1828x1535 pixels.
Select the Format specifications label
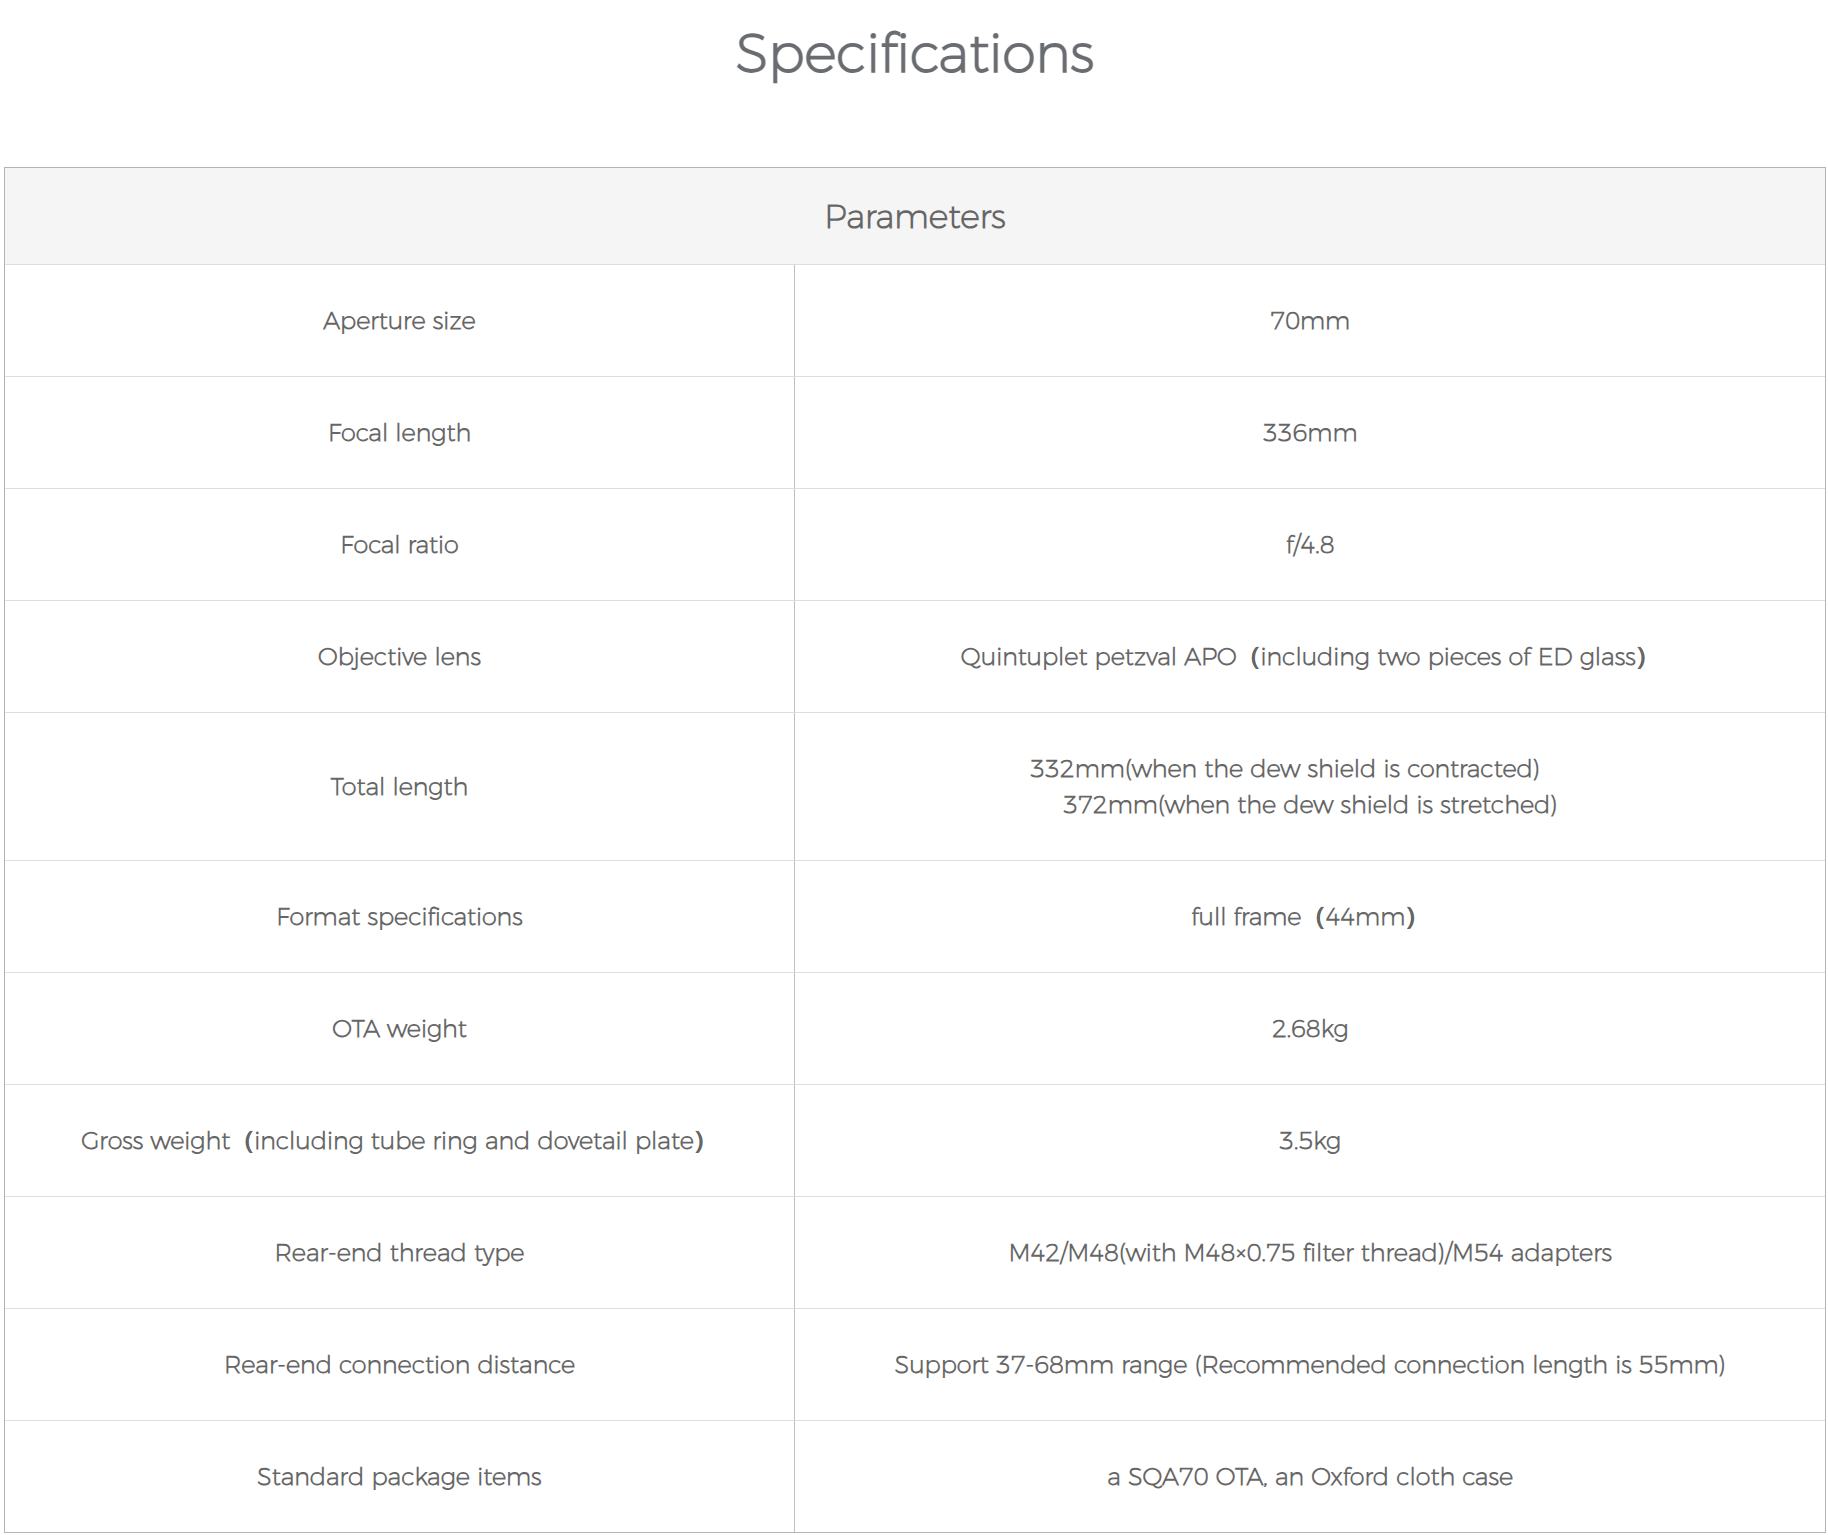click(x=399, y=917)
